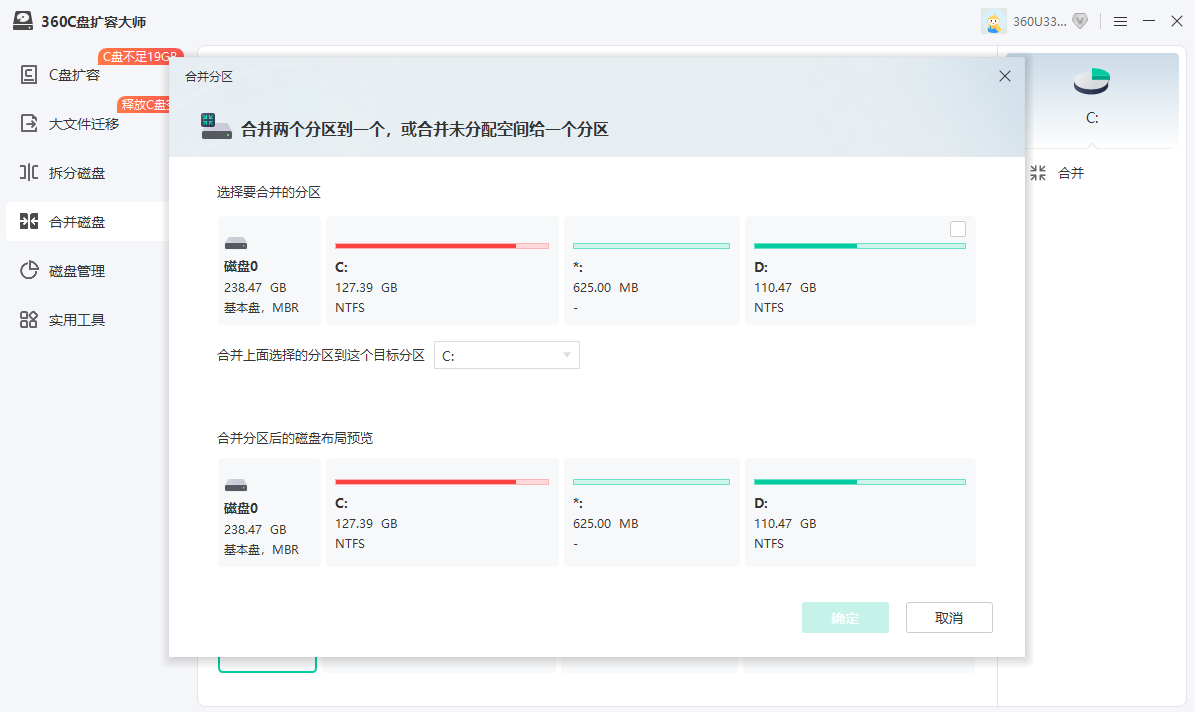This screenshot has width=1195, height=712.
Task: Check the D: partition checkbox
Action: (x=958, y=229)
